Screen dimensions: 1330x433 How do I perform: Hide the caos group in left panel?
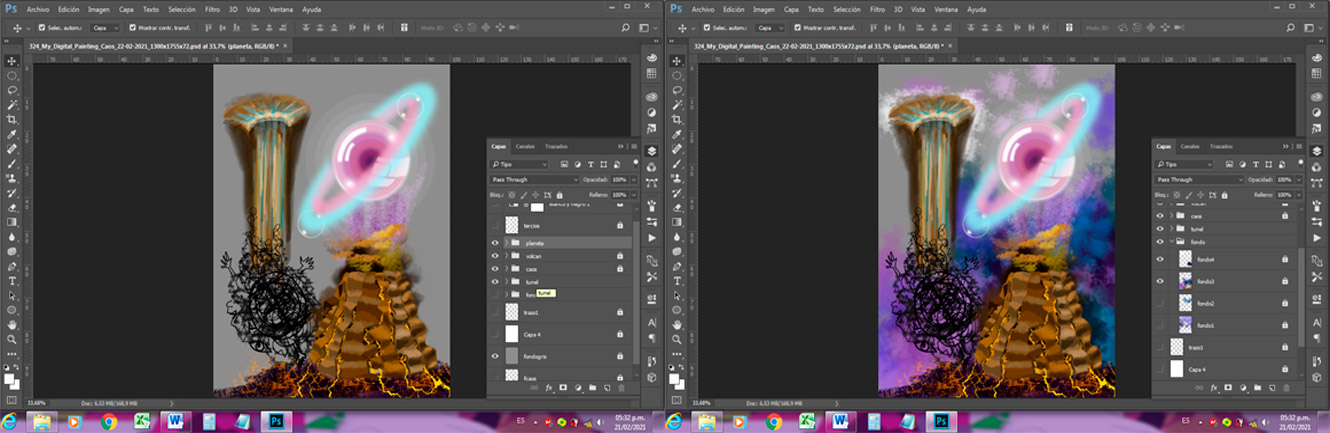click(x=494, y=269)
